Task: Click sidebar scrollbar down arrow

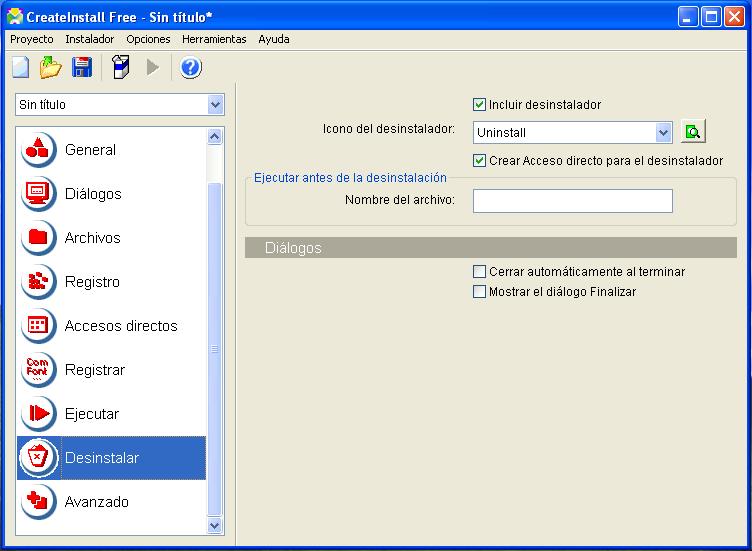Action: (214, 526)
